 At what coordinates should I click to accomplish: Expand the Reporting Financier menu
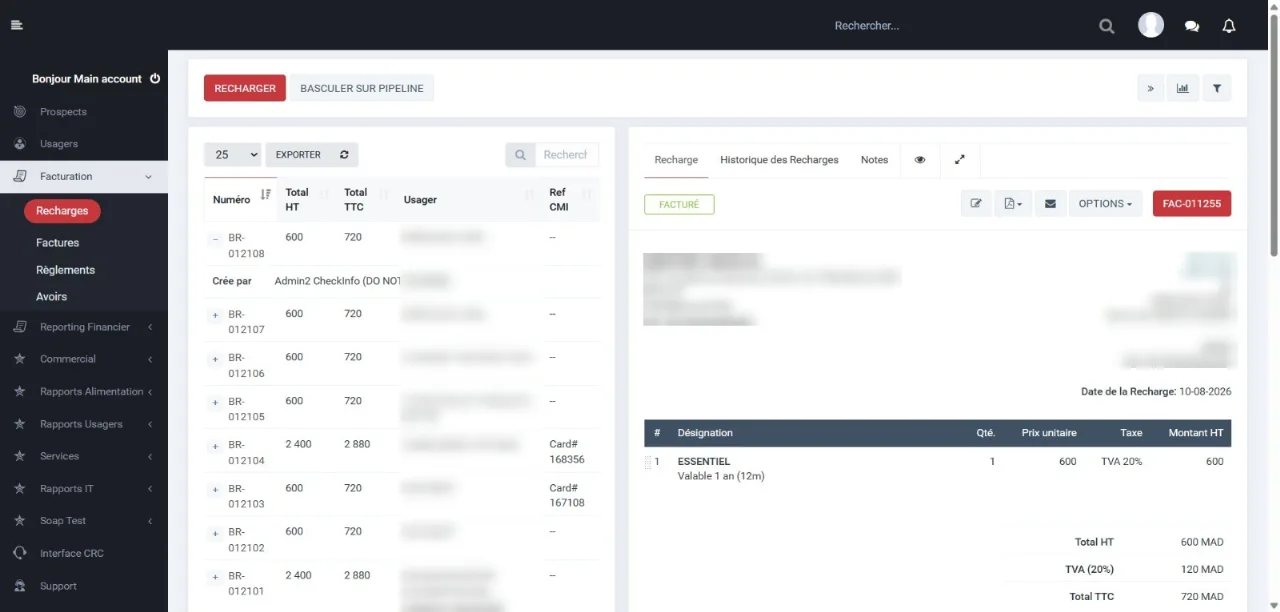tap(84, 327)
